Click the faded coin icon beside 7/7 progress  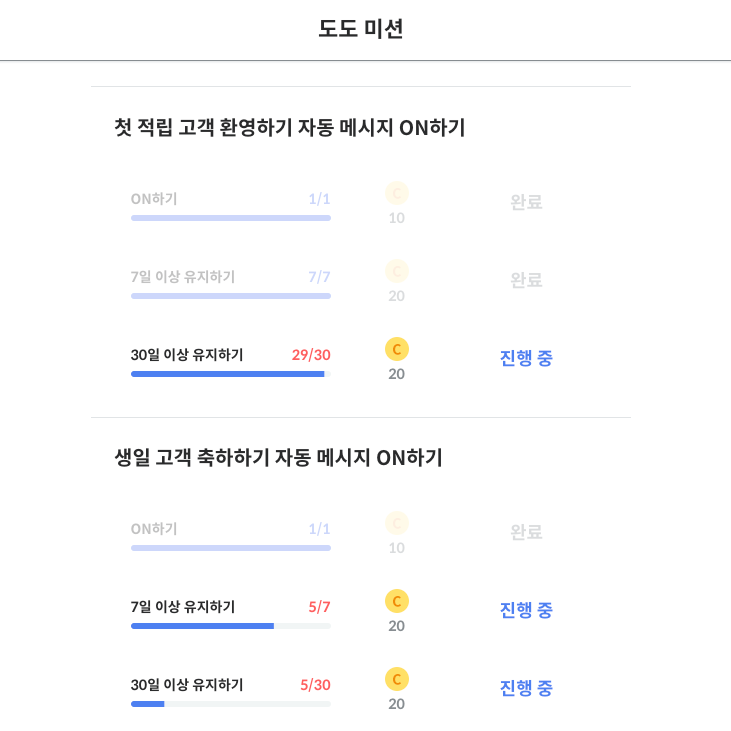click(397, 271)
